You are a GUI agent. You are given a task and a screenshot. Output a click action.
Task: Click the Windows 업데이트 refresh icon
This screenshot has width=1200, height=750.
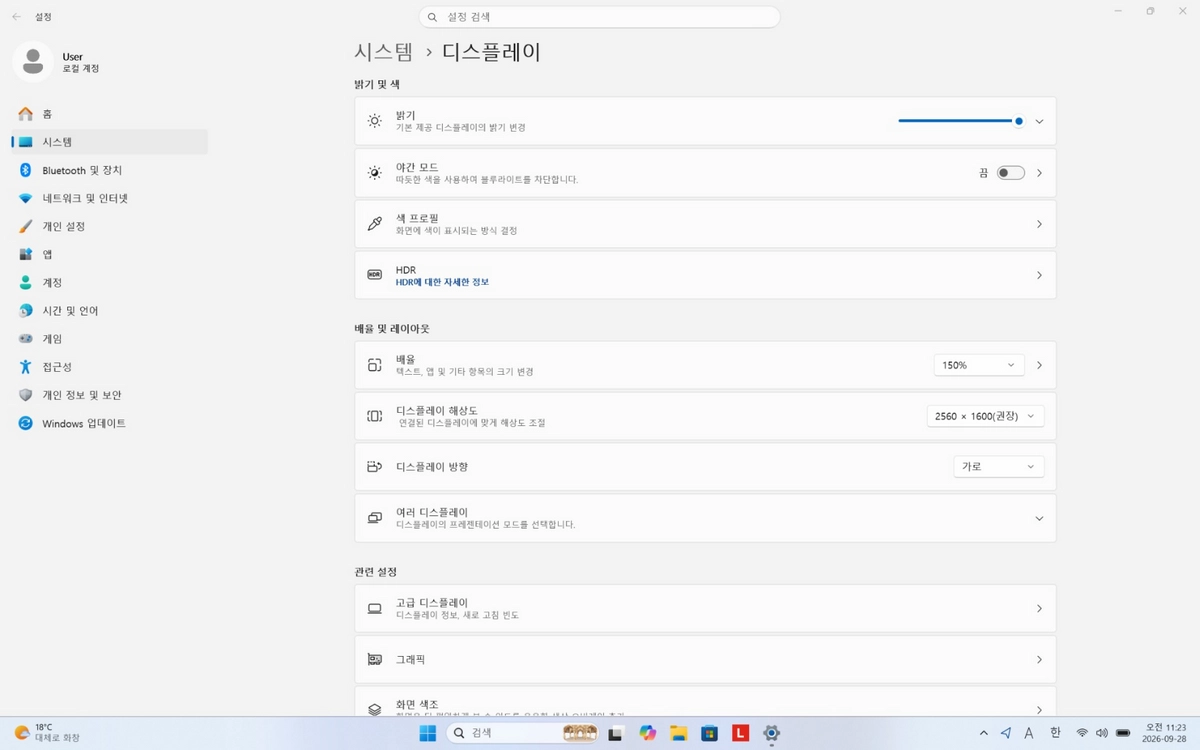(26, 423)
